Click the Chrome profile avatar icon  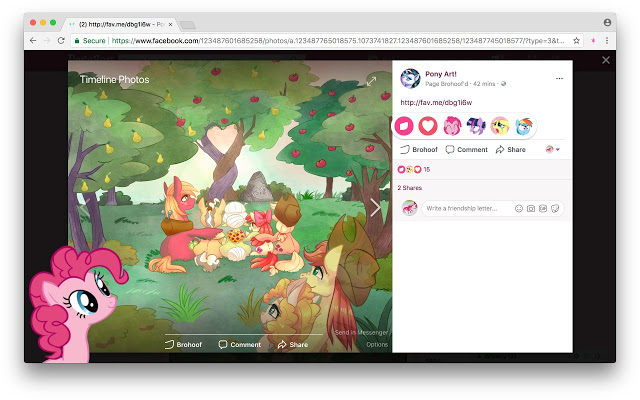607,22
